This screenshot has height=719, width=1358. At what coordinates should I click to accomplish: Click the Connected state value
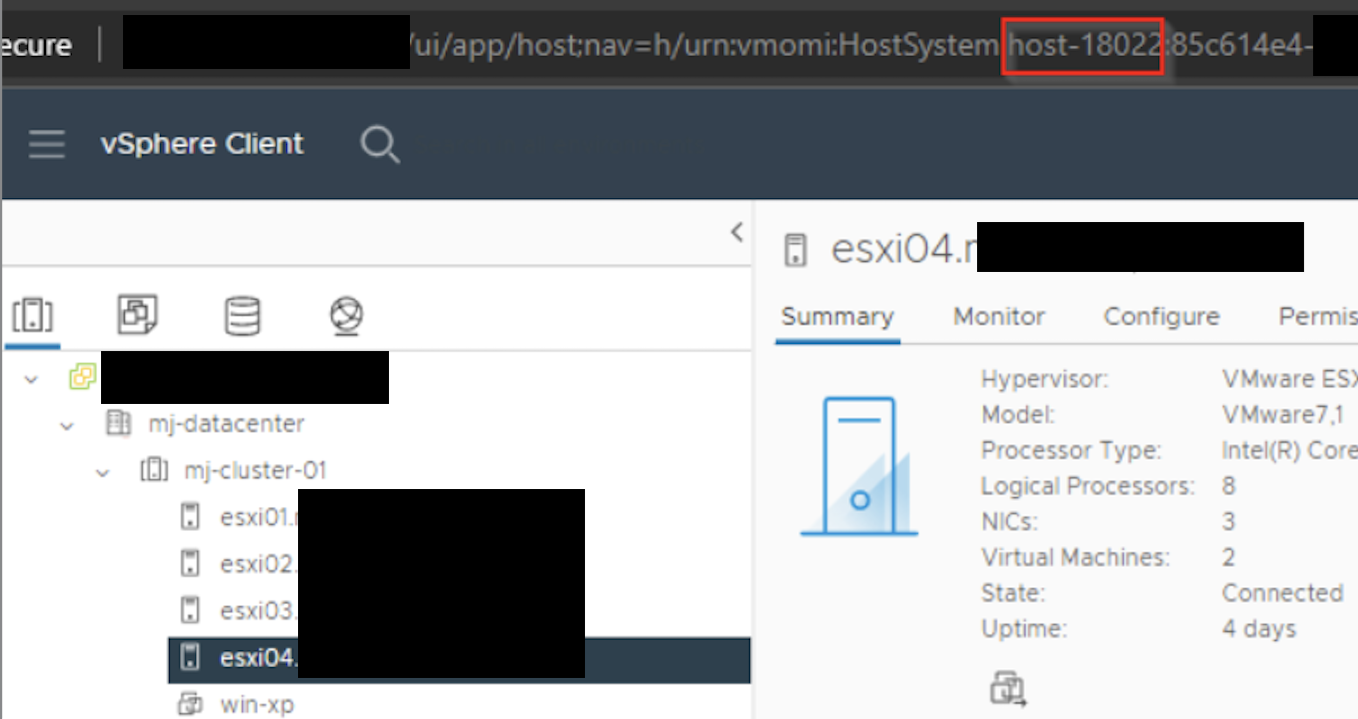tap(1282, 593)
